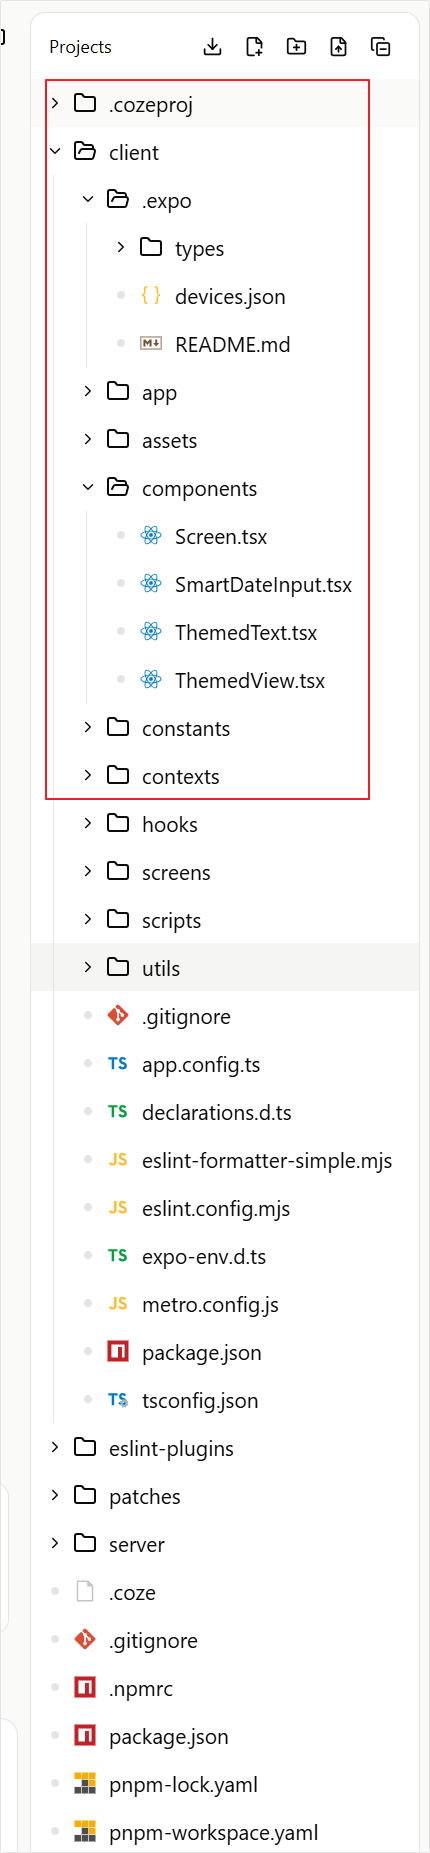Click the new file icon
The width and height of the screenshot is (430, 1853).
coord(254,47)
